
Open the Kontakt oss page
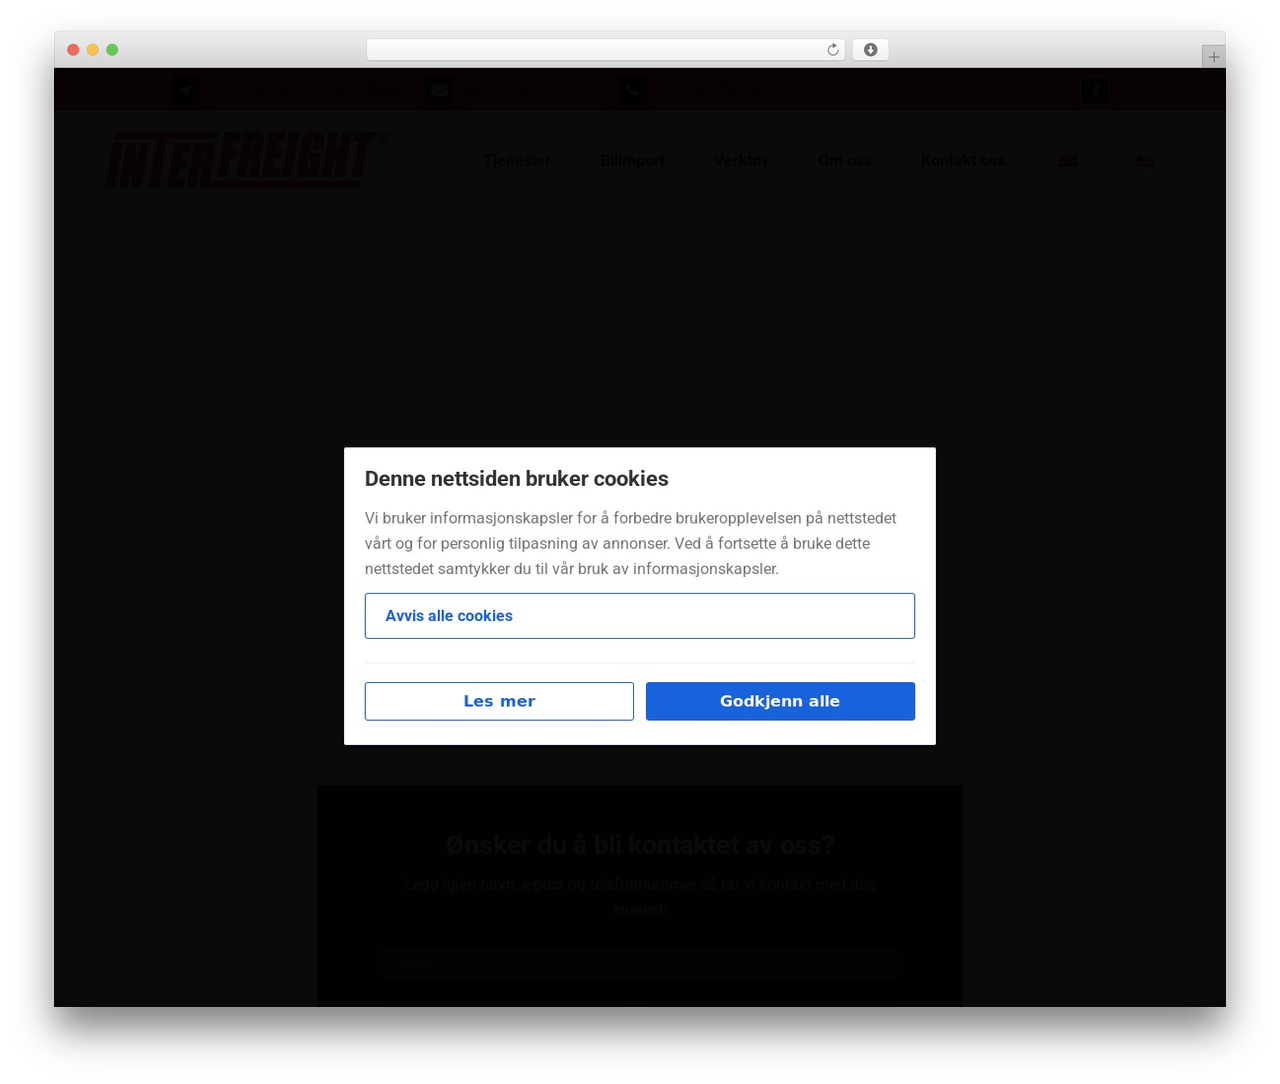pos(963,160)
